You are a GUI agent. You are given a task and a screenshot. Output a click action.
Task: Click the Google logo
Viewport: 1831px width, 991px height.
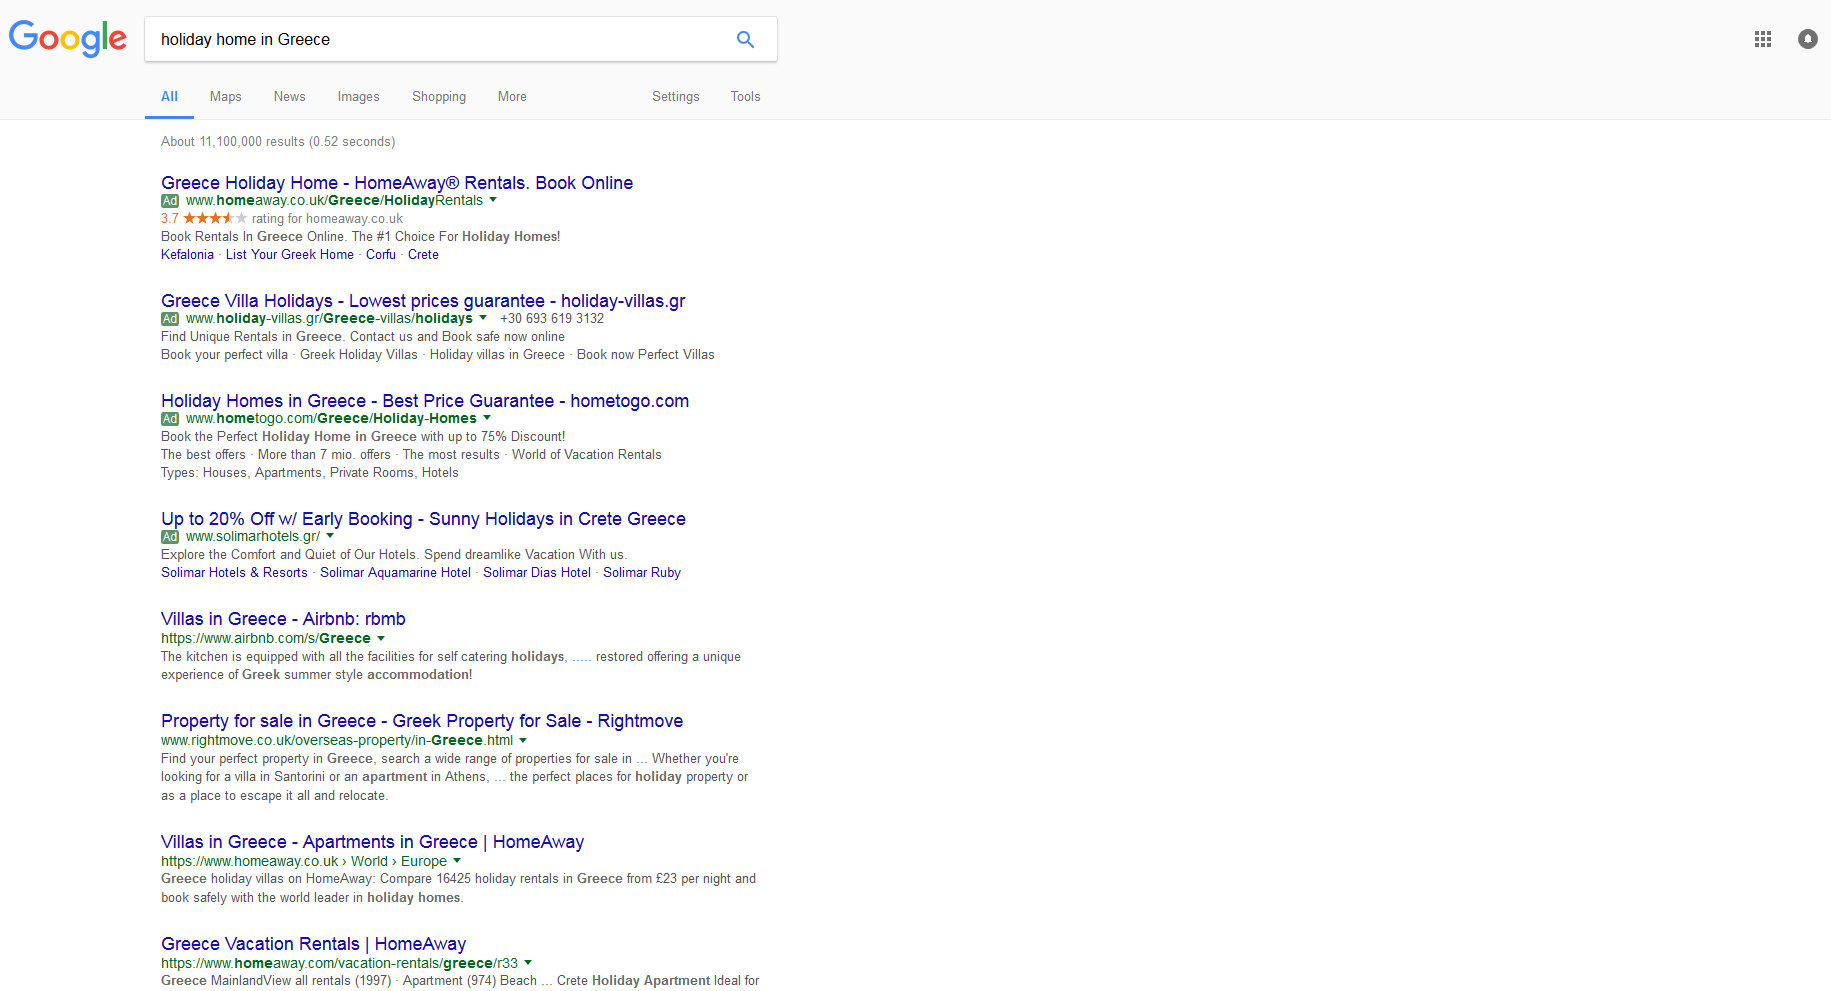click(x=68, y=39)
